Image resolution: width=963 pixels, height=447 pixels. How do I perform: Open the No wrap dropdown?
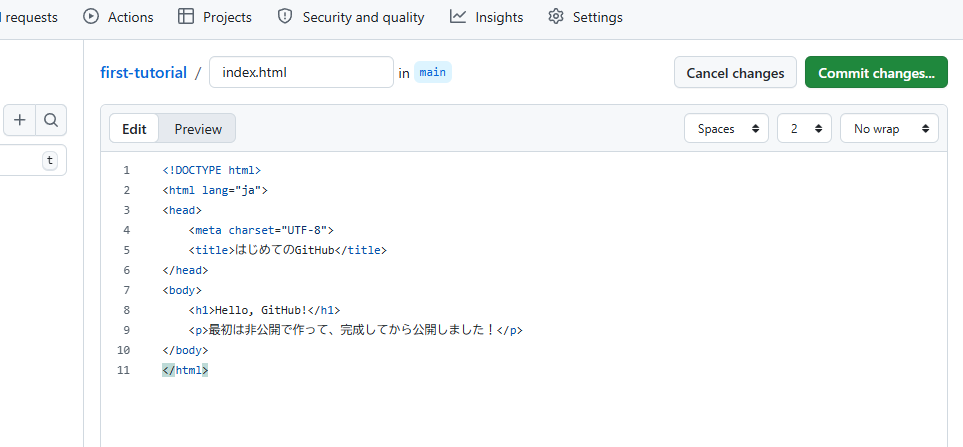pos(889,129)
